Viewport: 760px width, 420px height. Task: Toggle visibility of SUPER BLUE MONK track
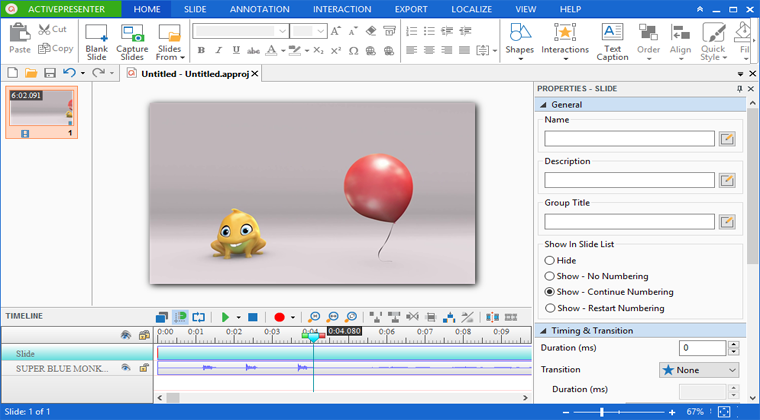[126, 368]
